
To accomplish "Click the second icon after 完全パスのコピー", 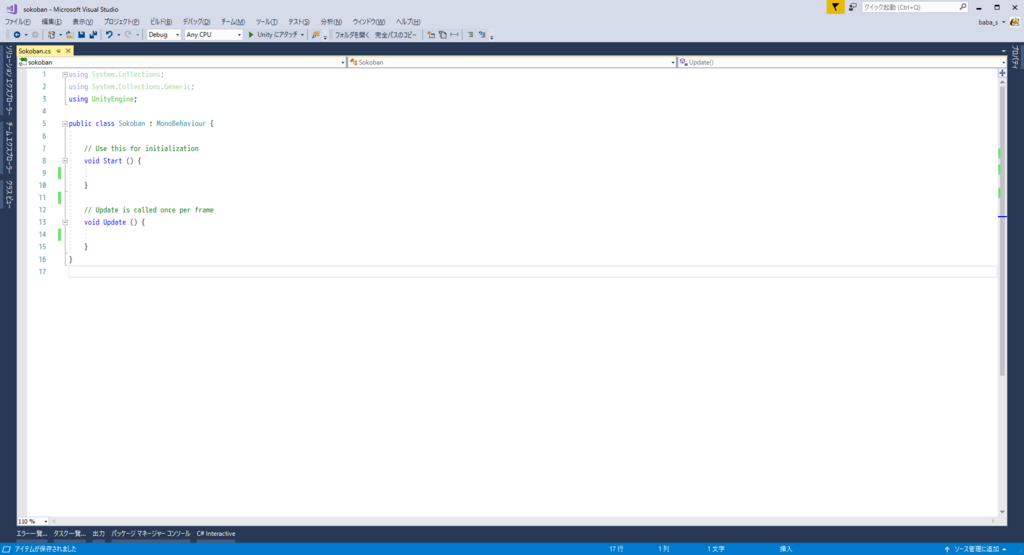I will [443, 35].
